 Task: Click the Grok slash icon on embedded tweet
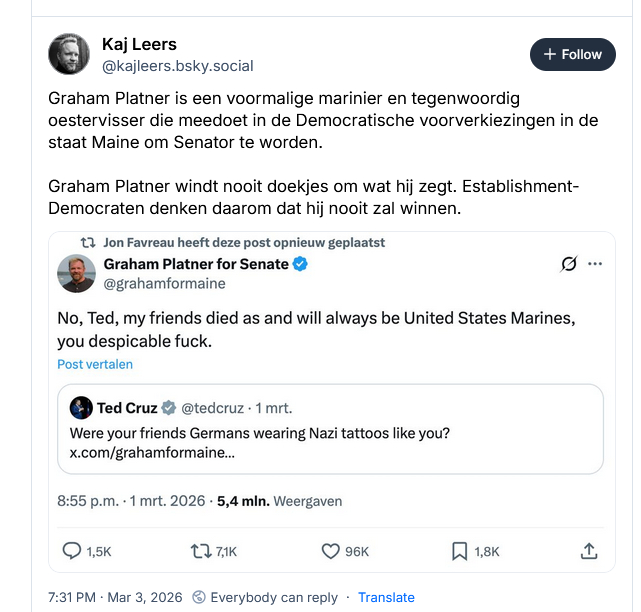pyautogui.click(x=569, y=264)
